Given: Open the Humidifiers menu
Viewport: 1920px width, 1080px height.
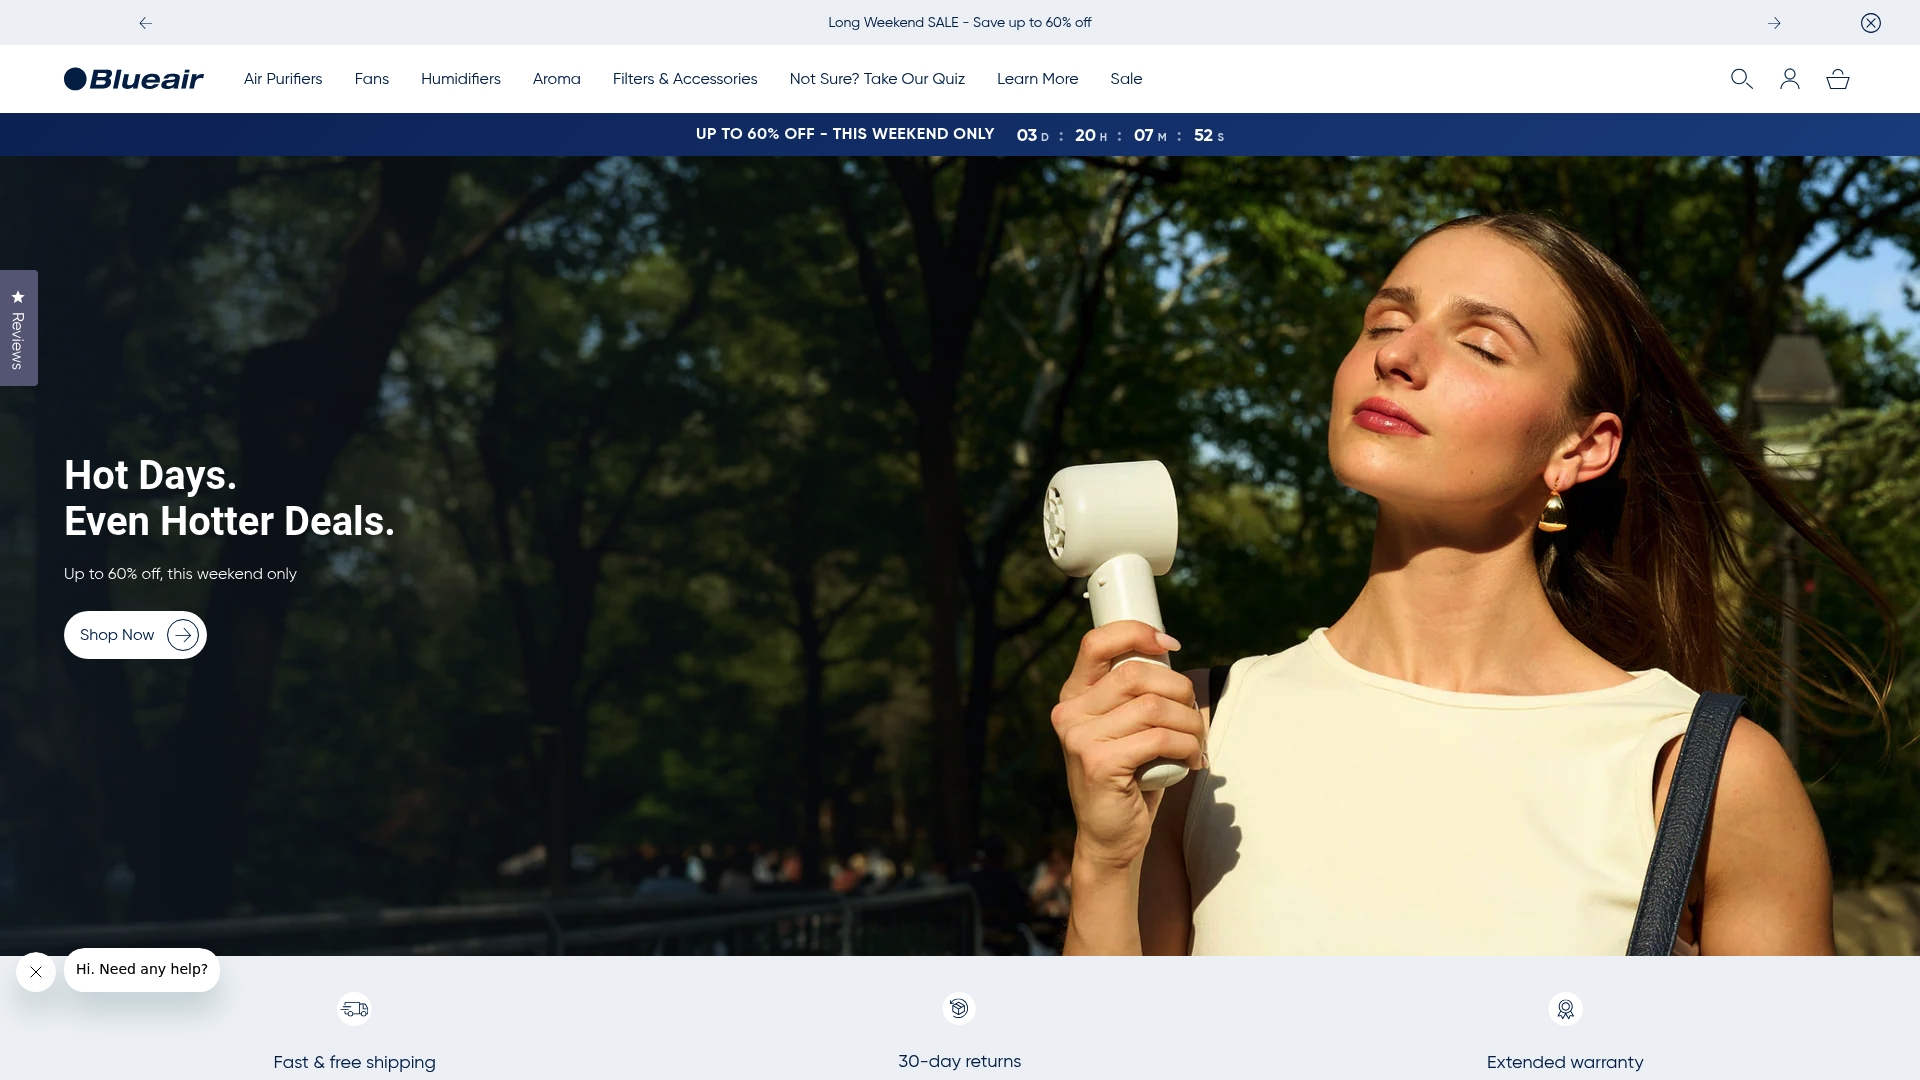Looking at the screenshot, I should click(461, 79).
